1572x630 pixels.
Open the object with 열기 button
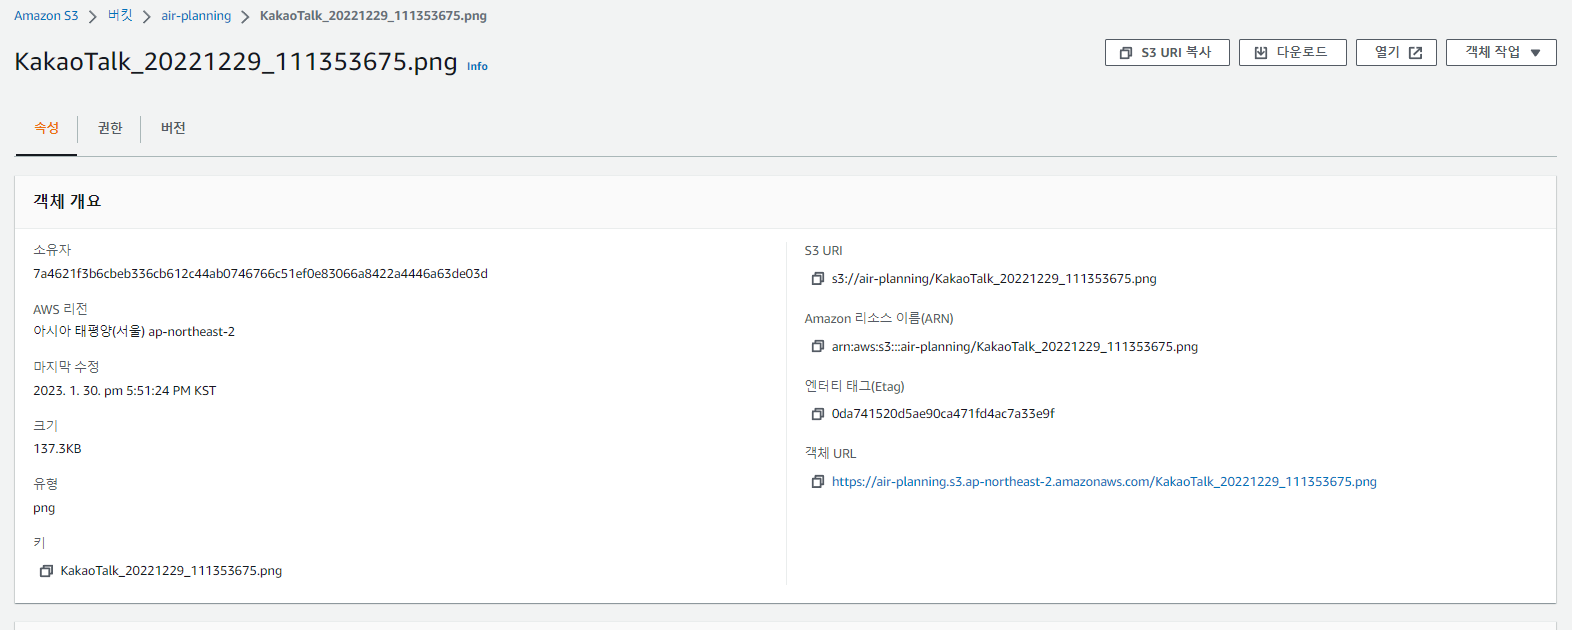pyautogui.click(x=1396, y=52)
